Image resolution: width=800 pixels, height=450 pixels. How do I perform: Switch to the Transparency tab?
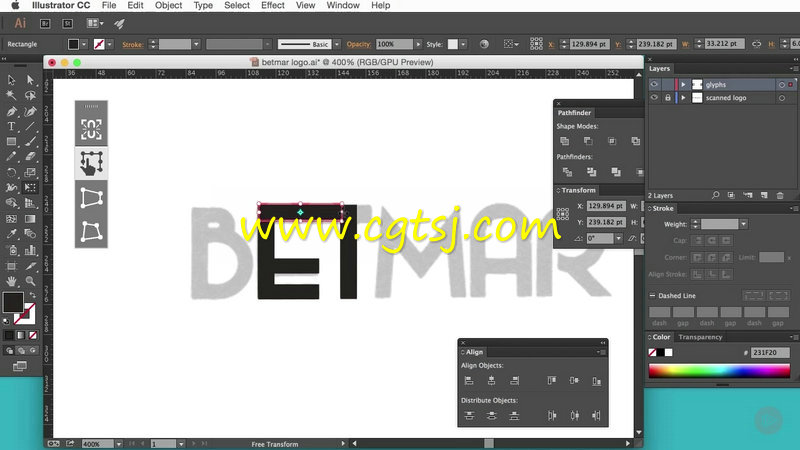pyautogui.click(x=700, y=337)
